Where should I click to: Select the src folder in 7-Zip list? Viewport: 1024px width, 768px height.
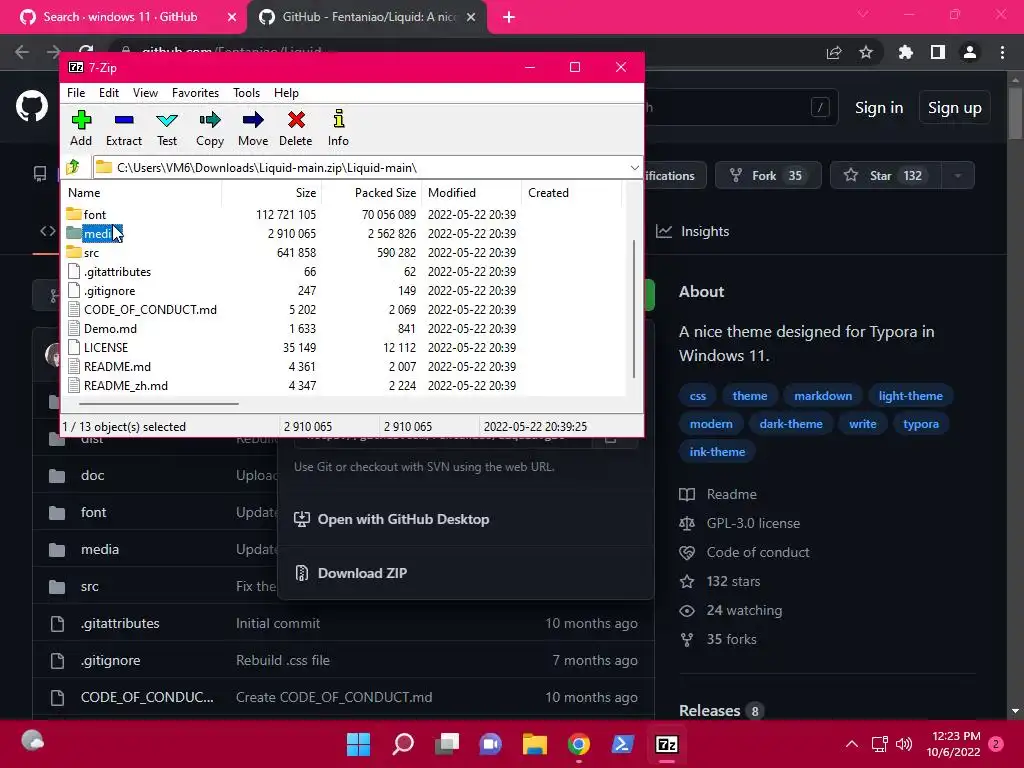click(x=91, y=253)
